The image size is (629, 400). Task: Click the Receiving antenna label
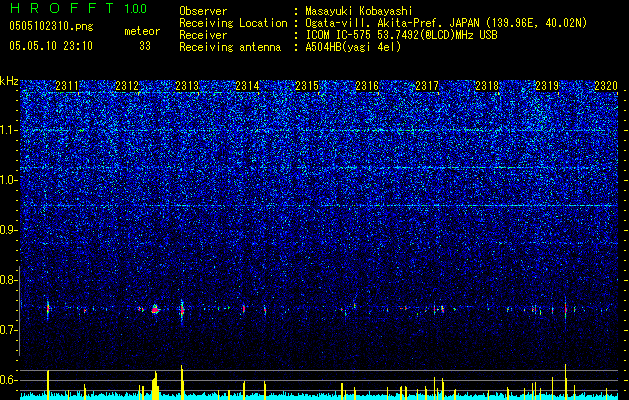(230, 47)
